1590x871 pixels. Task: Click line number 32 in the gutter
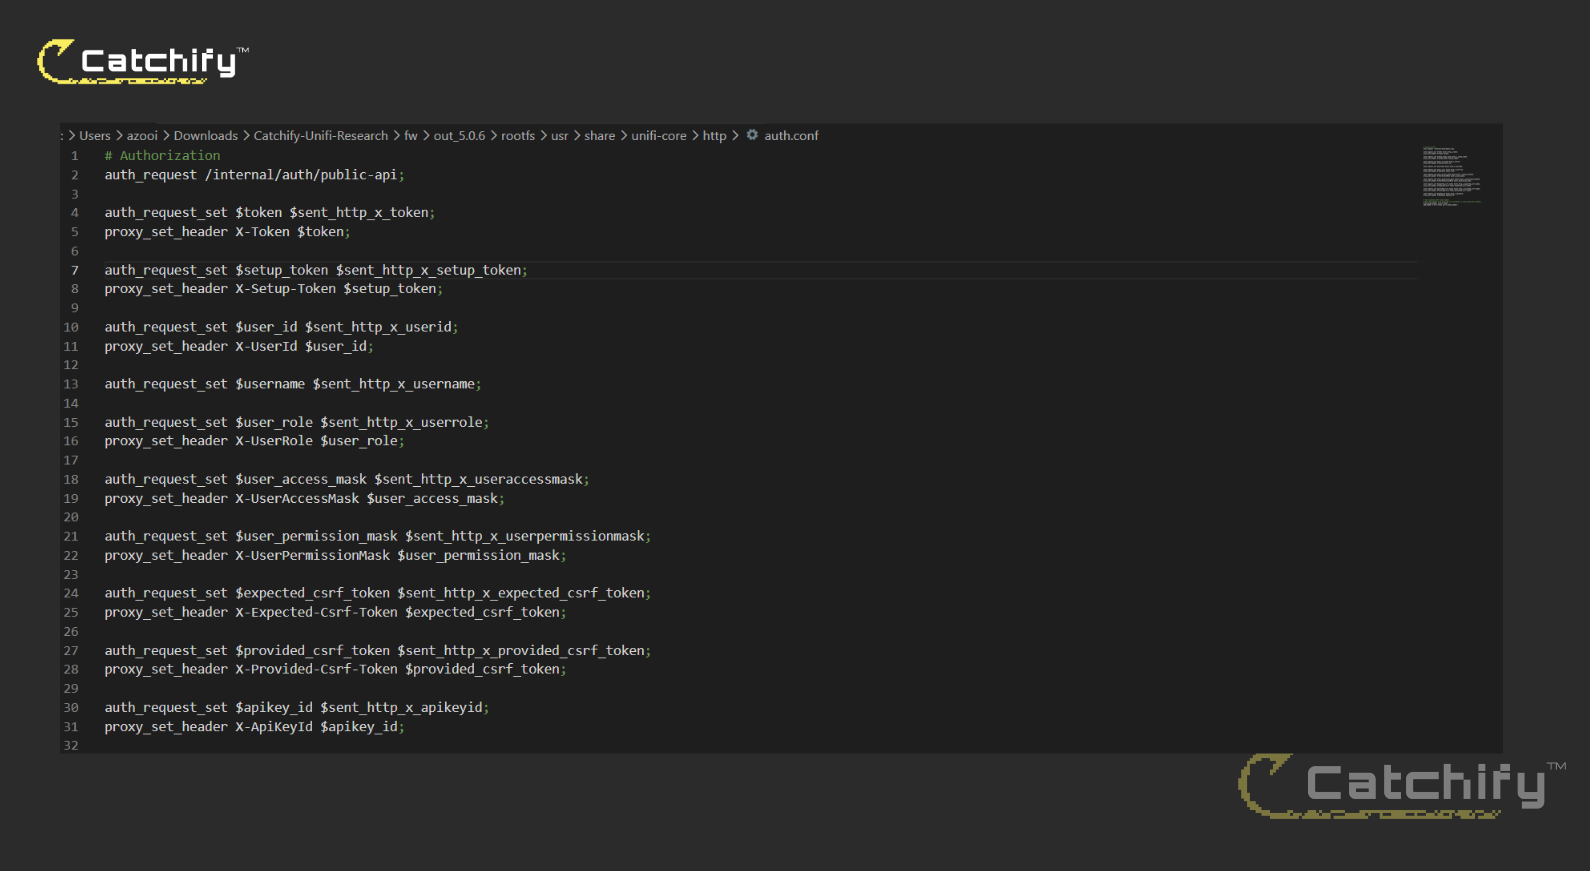tap(71, 746)
